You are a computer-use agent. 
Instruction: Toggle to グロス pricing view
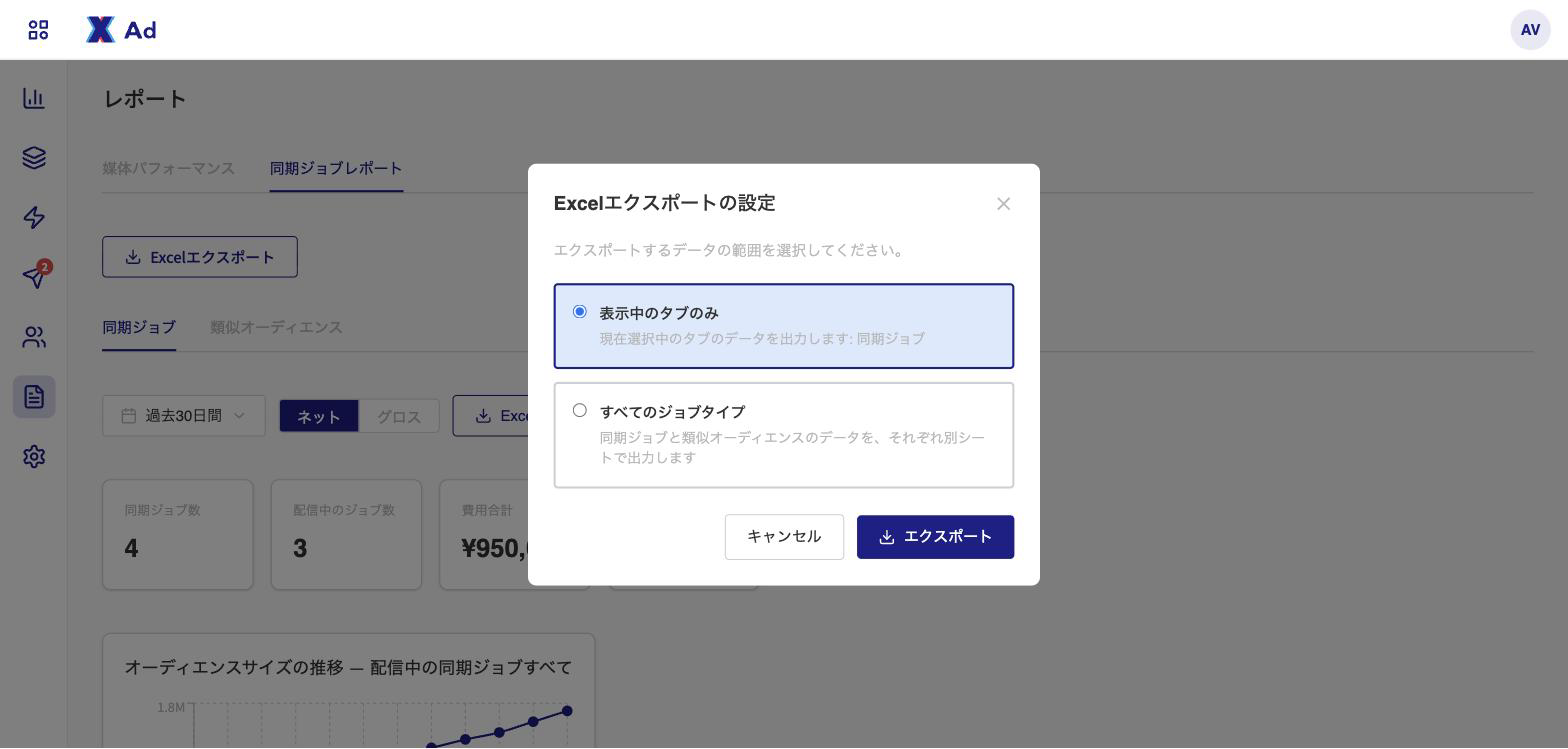pyautogui.click(x=399, y=416)
